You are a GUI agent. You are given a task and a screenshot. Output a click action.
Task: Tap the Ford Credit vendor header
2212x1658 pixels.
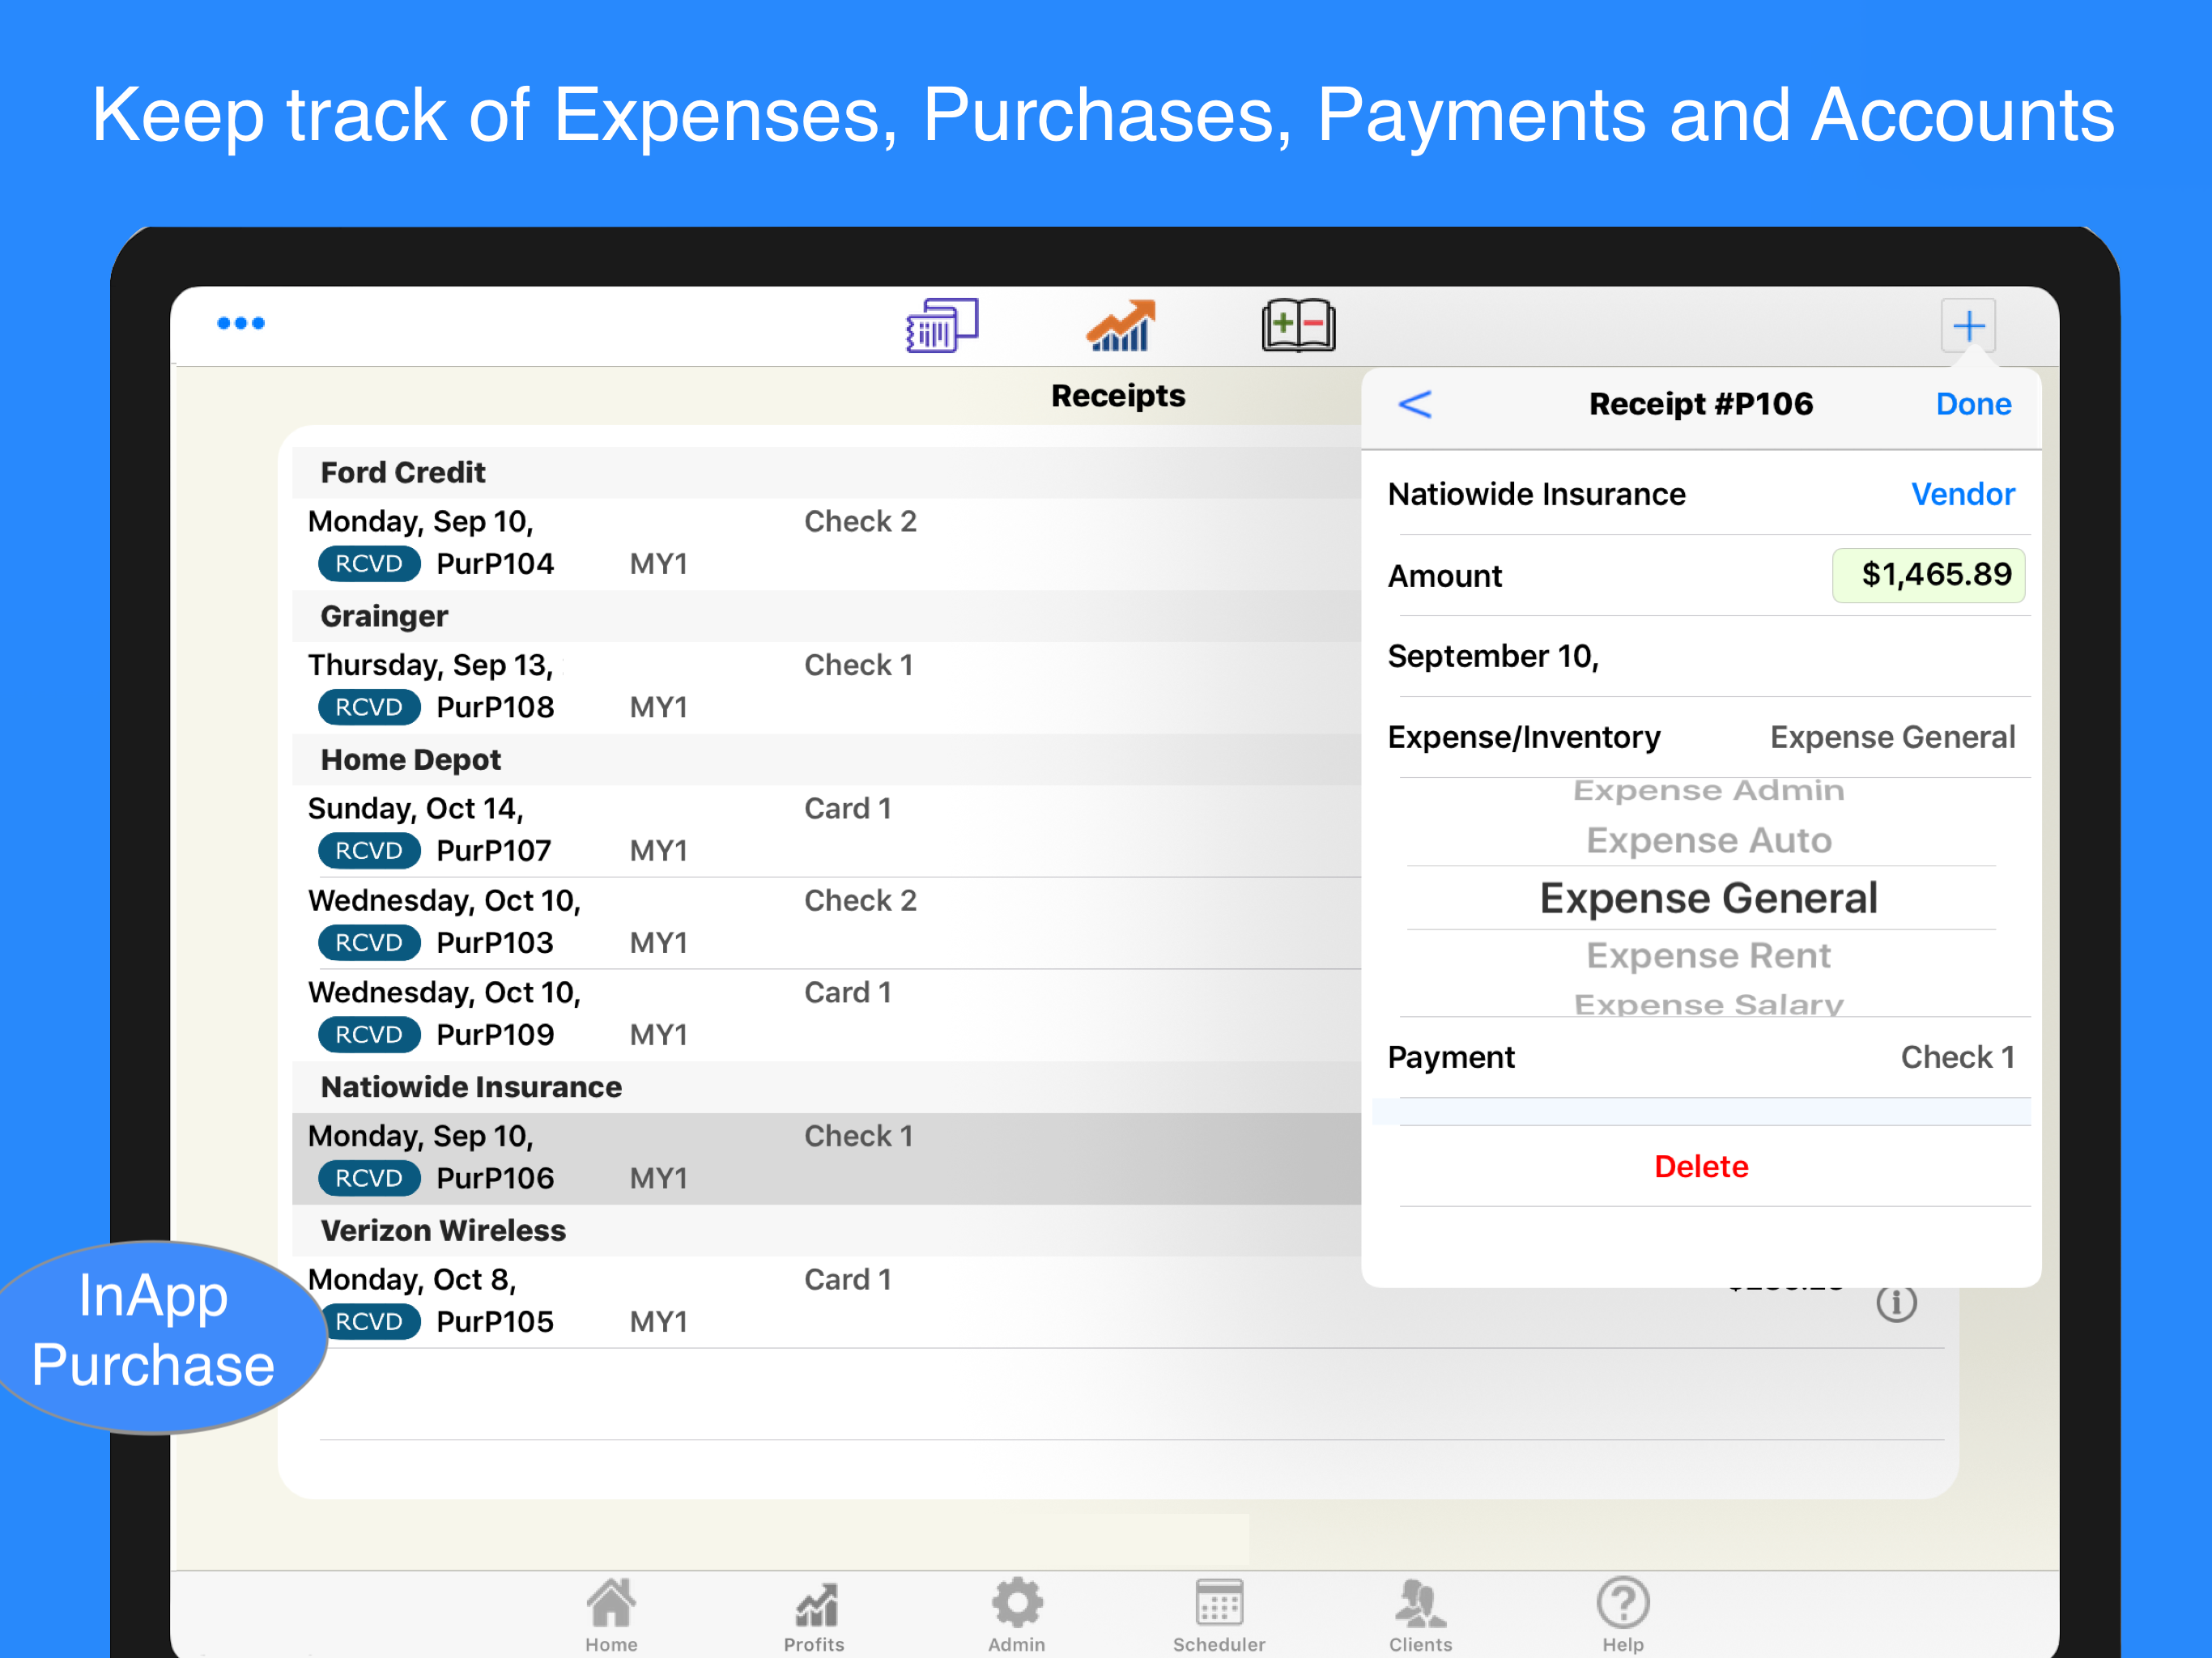[826, 472]
